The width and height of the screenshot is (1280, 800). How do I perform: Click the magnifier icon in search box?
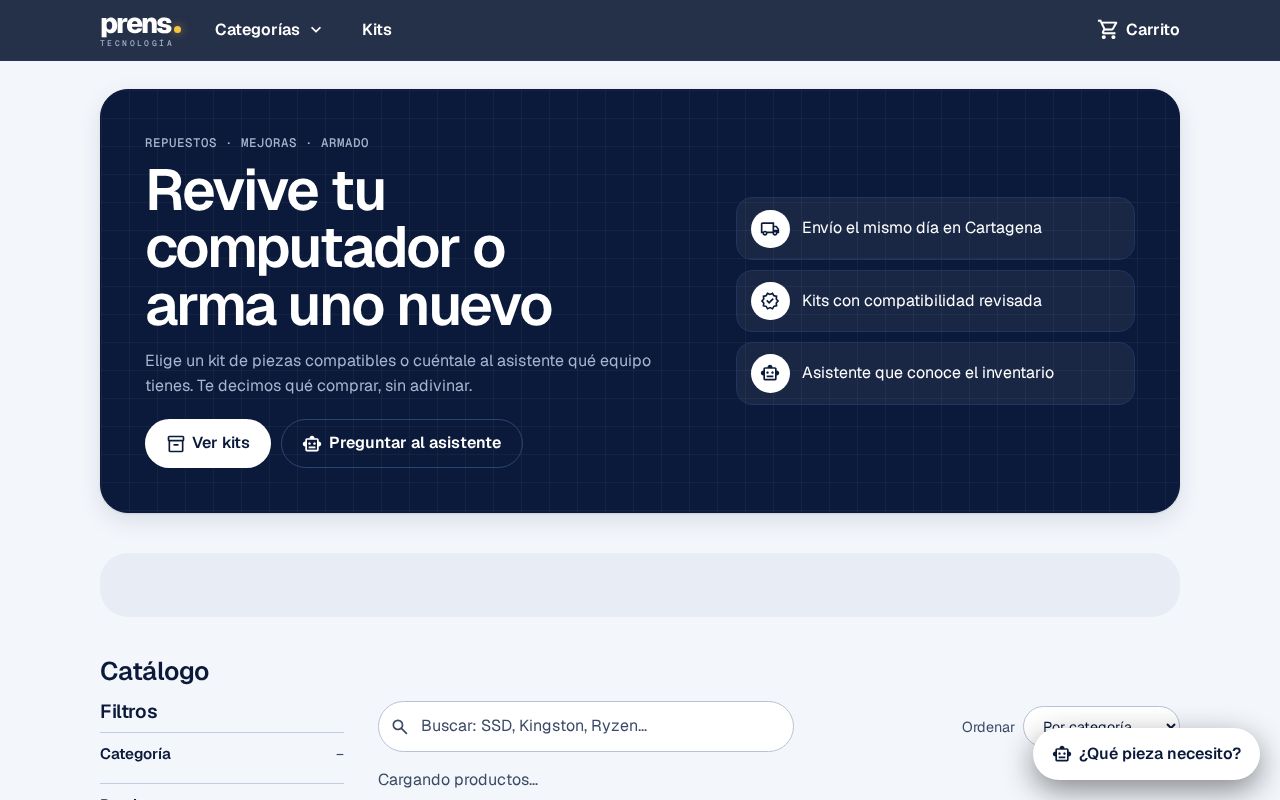coord(400,727)
